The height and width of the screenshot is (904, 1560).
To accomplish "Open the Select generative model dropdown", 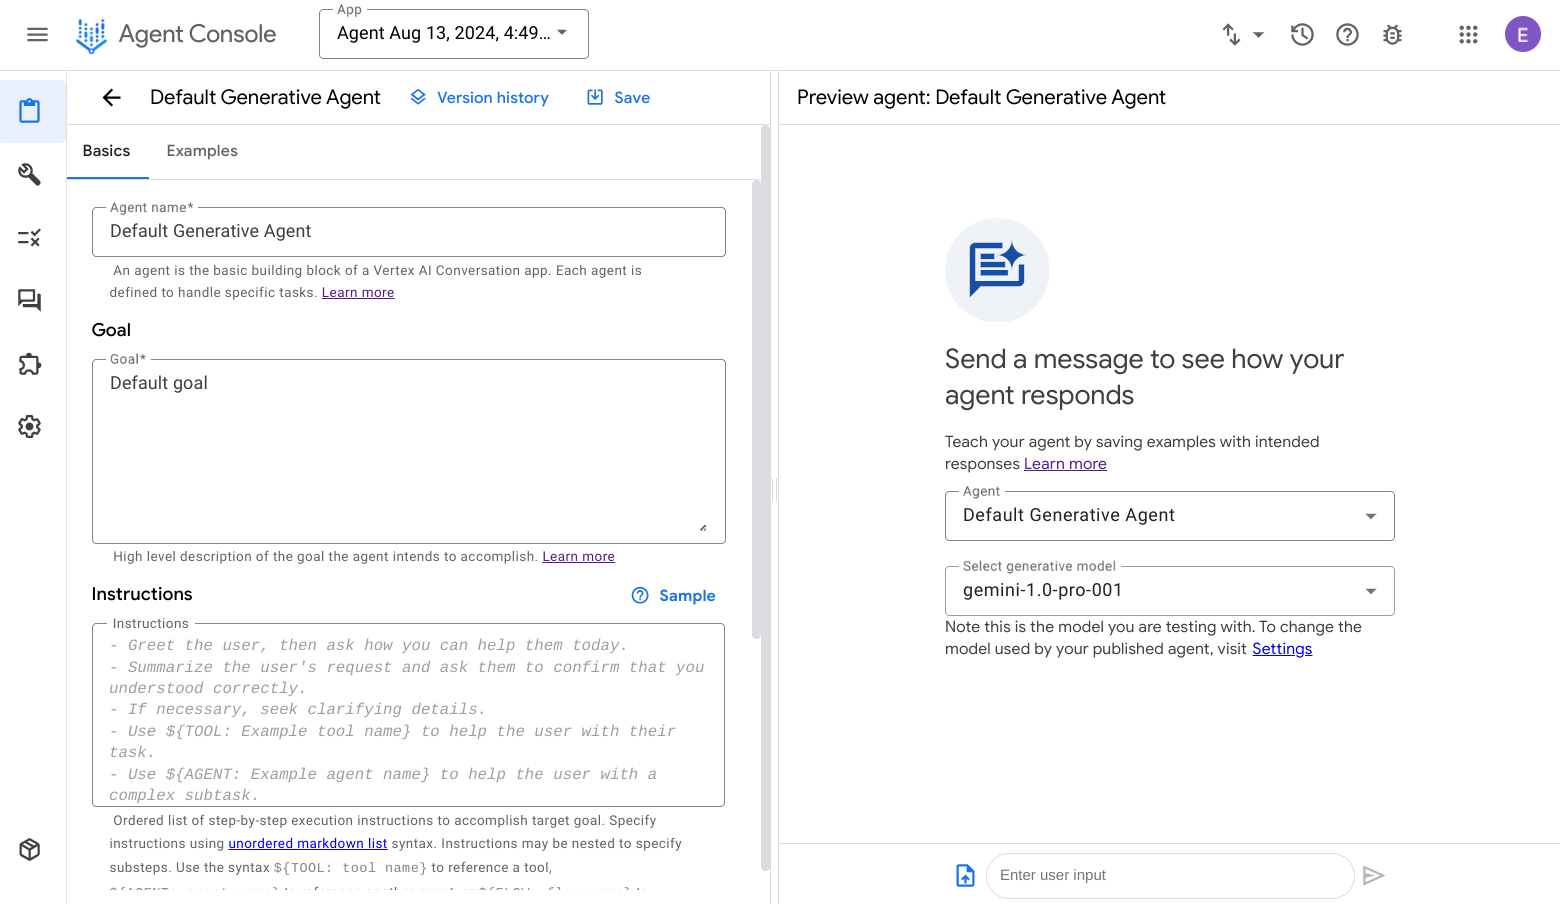I will [x=1169, y=591].
